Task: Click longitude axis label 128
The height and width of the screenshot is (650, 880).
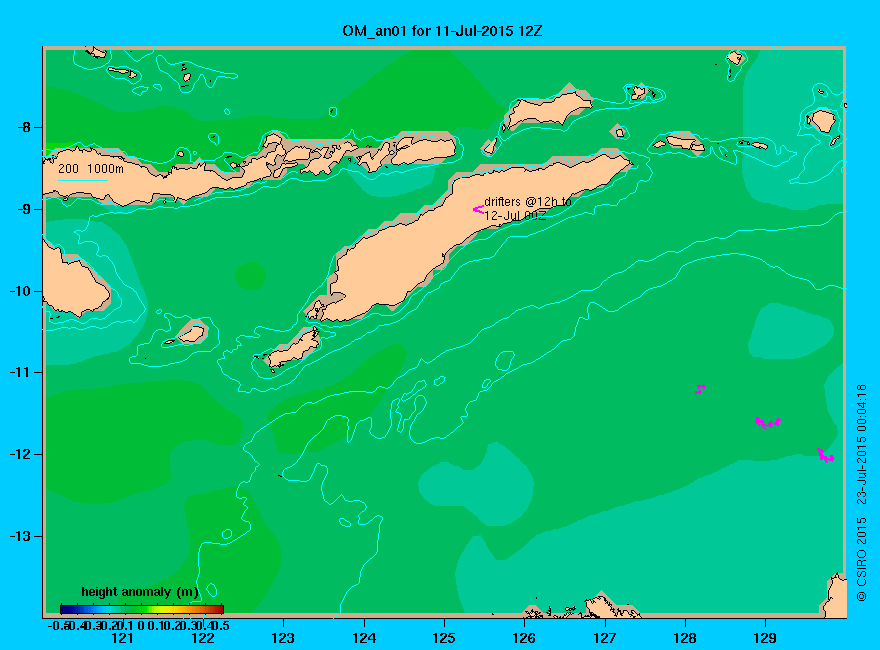Action: pyautogui.click(x=685, y=638)
